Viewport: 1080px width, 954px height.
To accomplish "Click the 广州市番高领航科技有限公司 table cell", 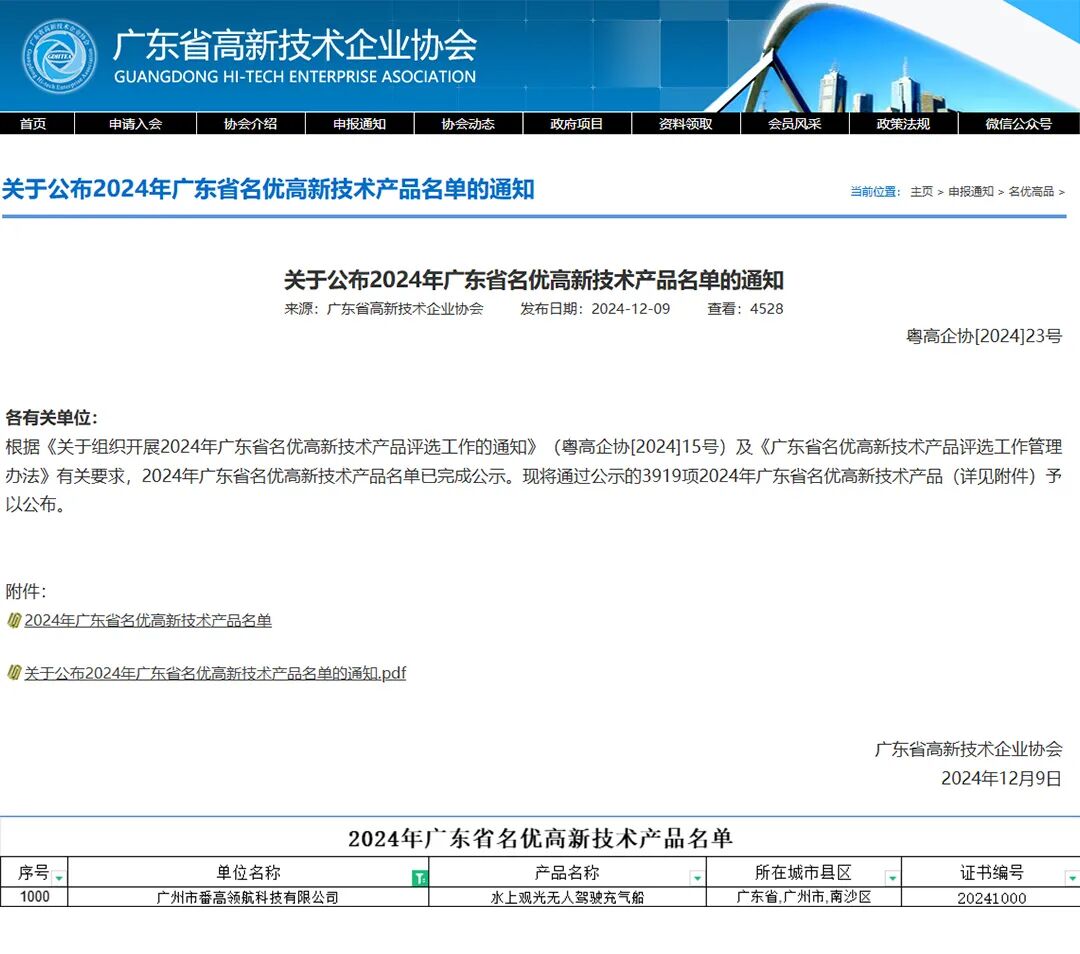I will pyautogui.click(x=248, y=897).
